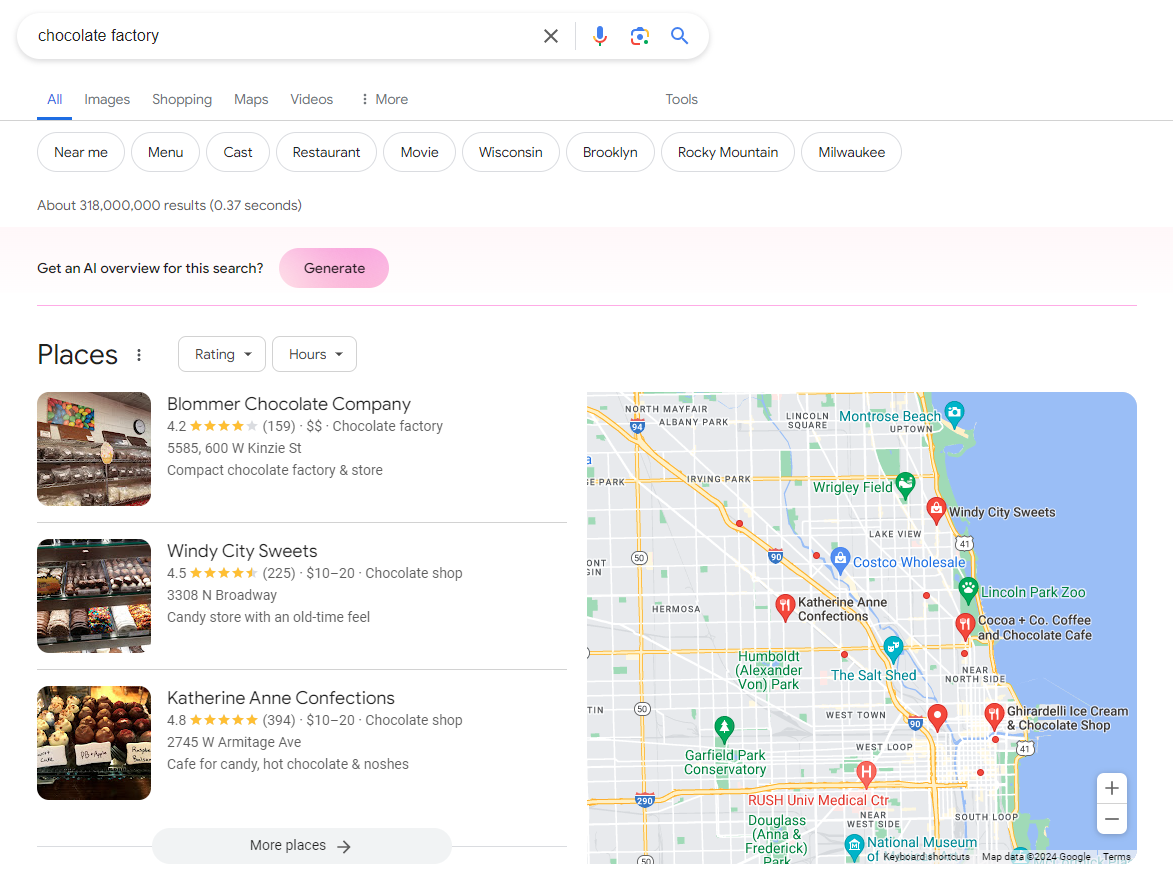
Task: Click the Cocoa + Co. Coffee map pin
Action: 965,625
